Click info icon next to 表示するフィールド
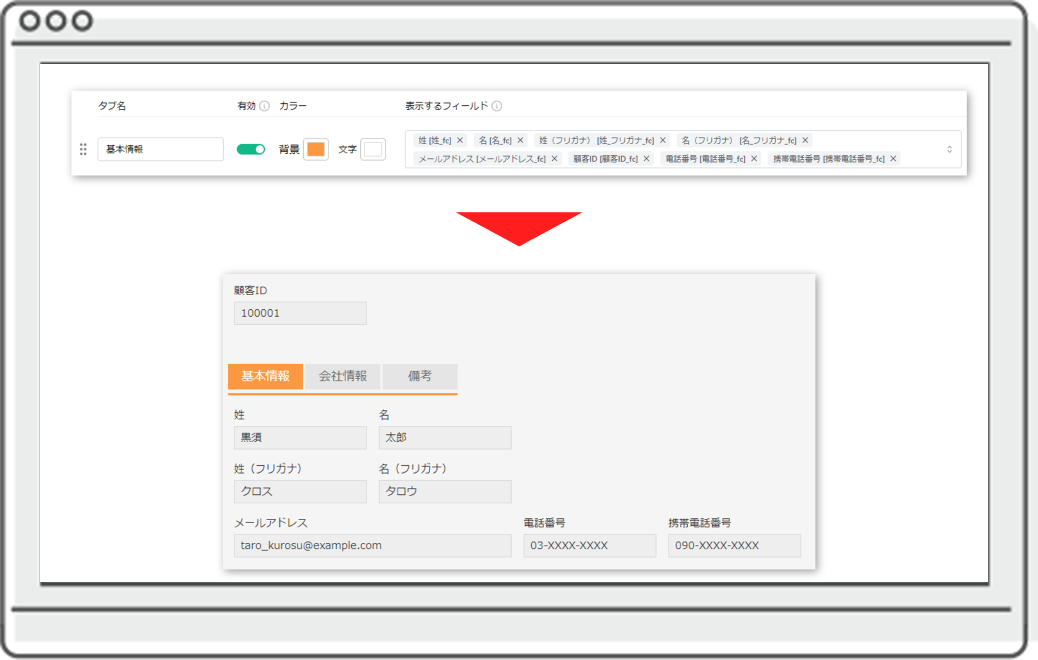 point(497,106)
